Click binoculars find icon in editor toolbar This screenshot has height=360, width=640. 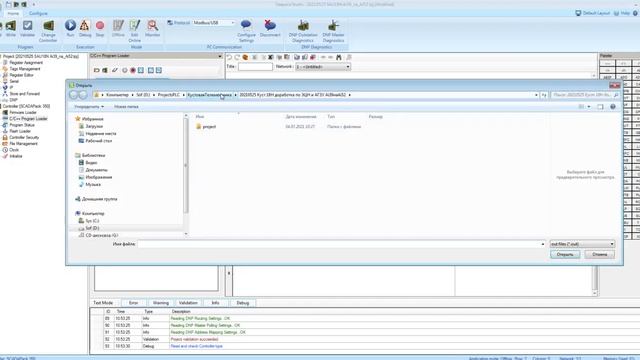338,58
